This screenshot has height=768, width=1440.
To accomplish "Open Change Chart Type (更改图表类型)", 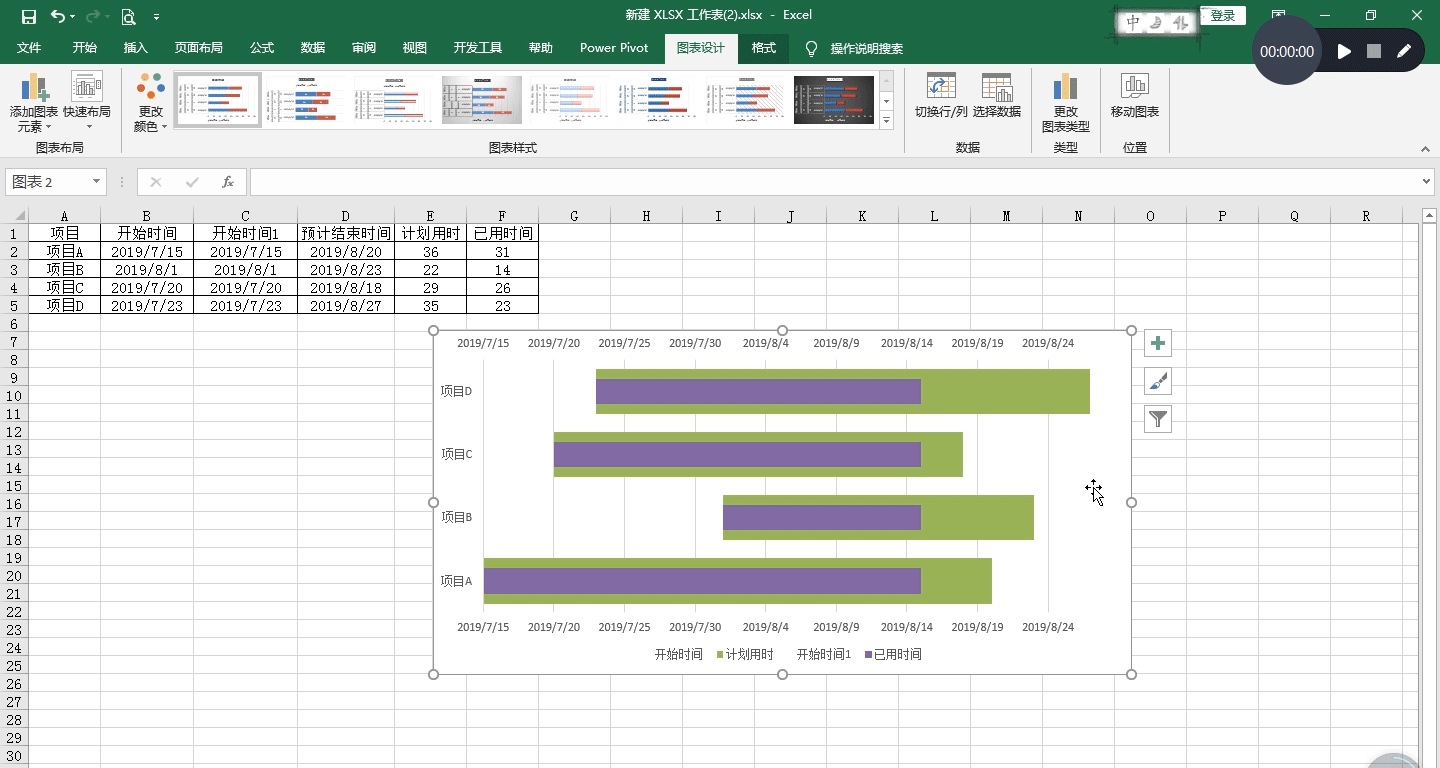I will point(1066,102).
